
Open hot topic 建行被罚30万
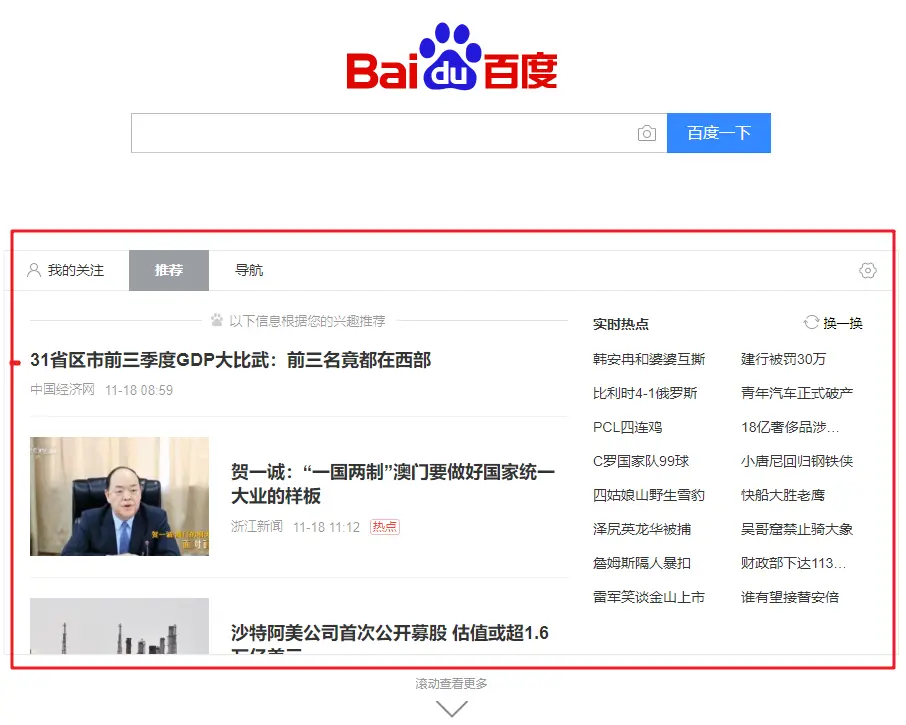[x=784, y=359]
